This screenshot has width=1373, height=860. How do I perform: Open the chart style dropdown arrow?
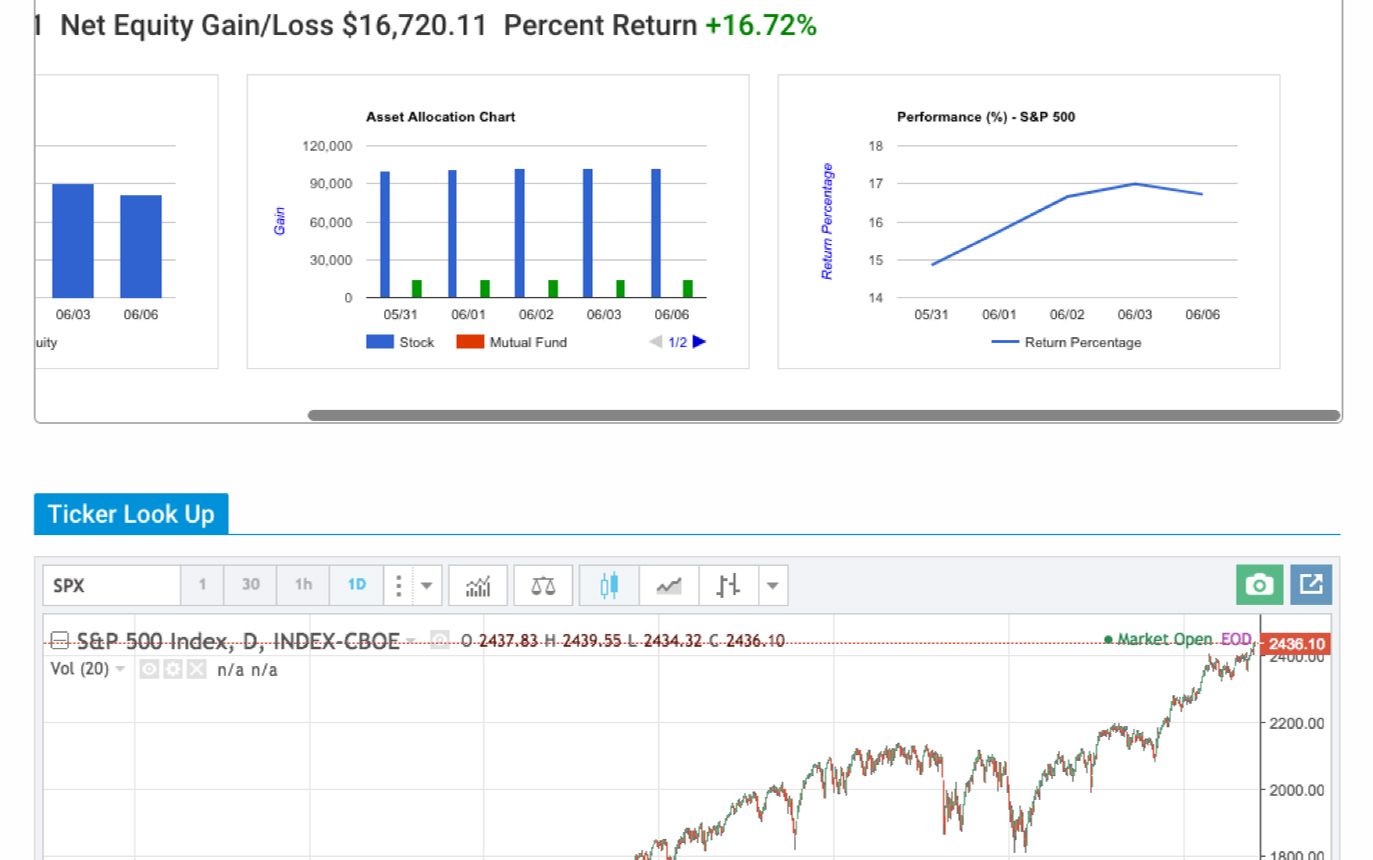(773, 586)
